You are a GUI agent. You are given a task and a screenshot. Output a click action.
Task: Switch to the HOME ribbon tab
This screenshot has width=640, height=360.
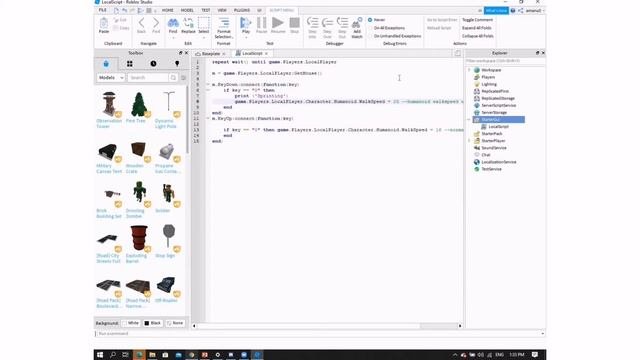tap(168, 10)
